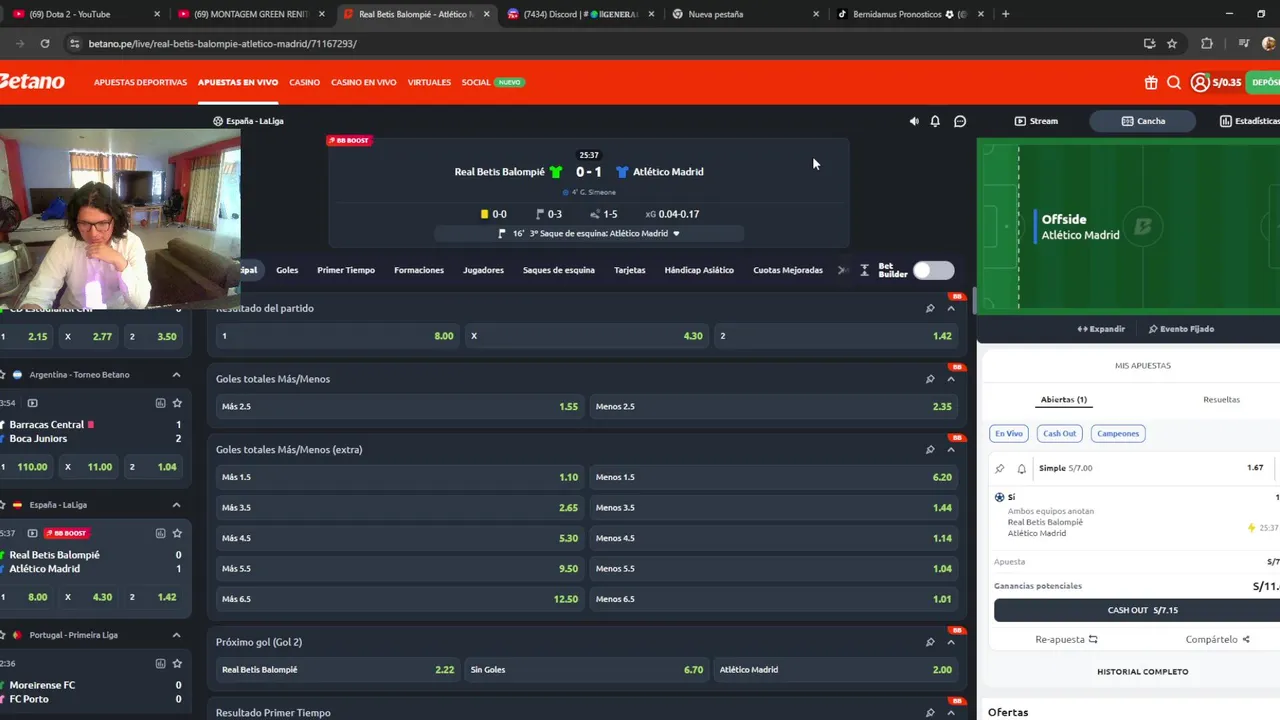Open Historial Completo link
The image size is (1280, 720).
coord(1142,672)
